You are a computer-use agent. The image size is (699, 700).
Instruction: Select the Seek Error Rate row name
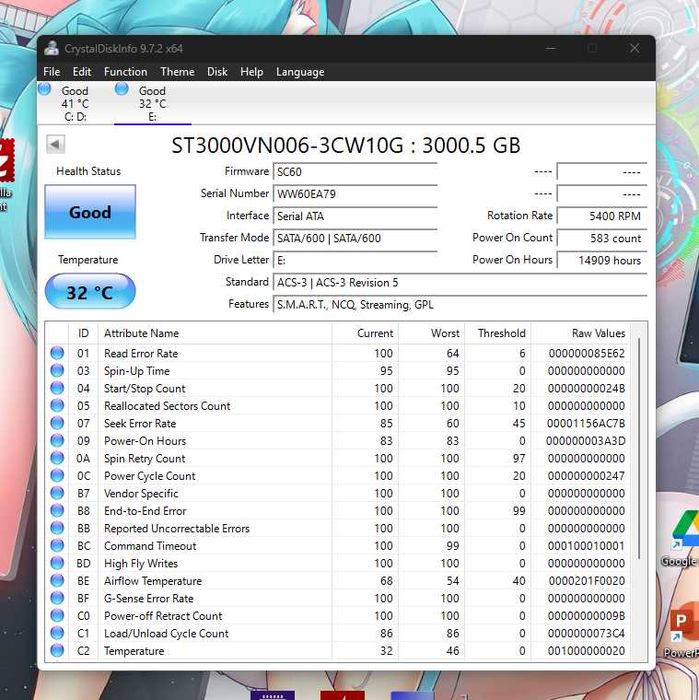coord(140,423)
